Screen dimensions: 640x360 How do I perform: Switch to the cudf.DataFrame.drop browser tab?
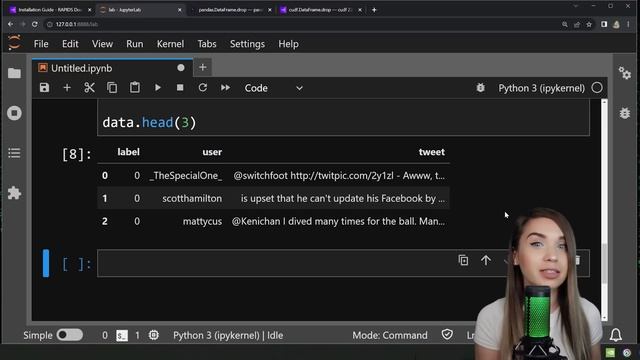click(321, 10)
